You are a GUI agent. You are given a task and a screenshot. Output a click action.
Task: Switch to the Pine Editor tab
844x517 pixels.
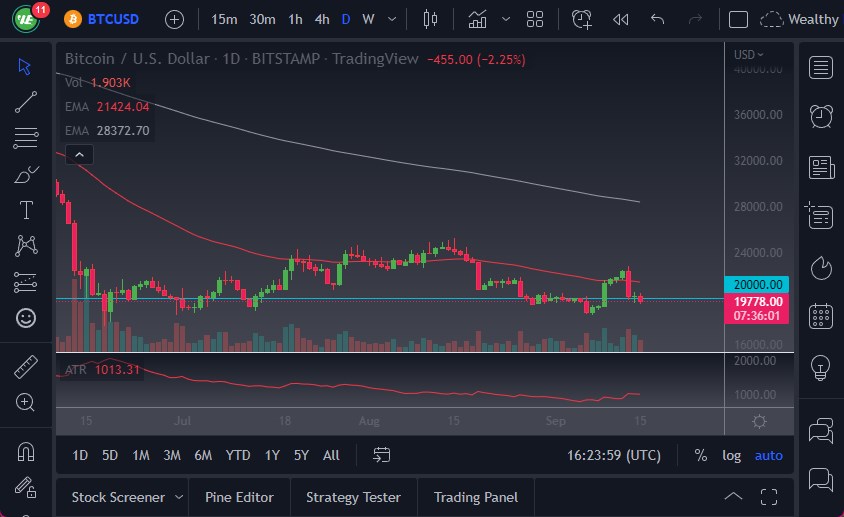click(239, 497)
